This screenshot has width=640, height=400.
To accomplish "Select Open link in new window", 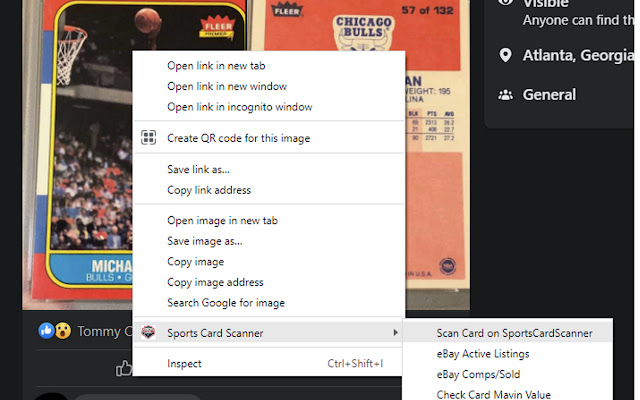I will 269,86.
